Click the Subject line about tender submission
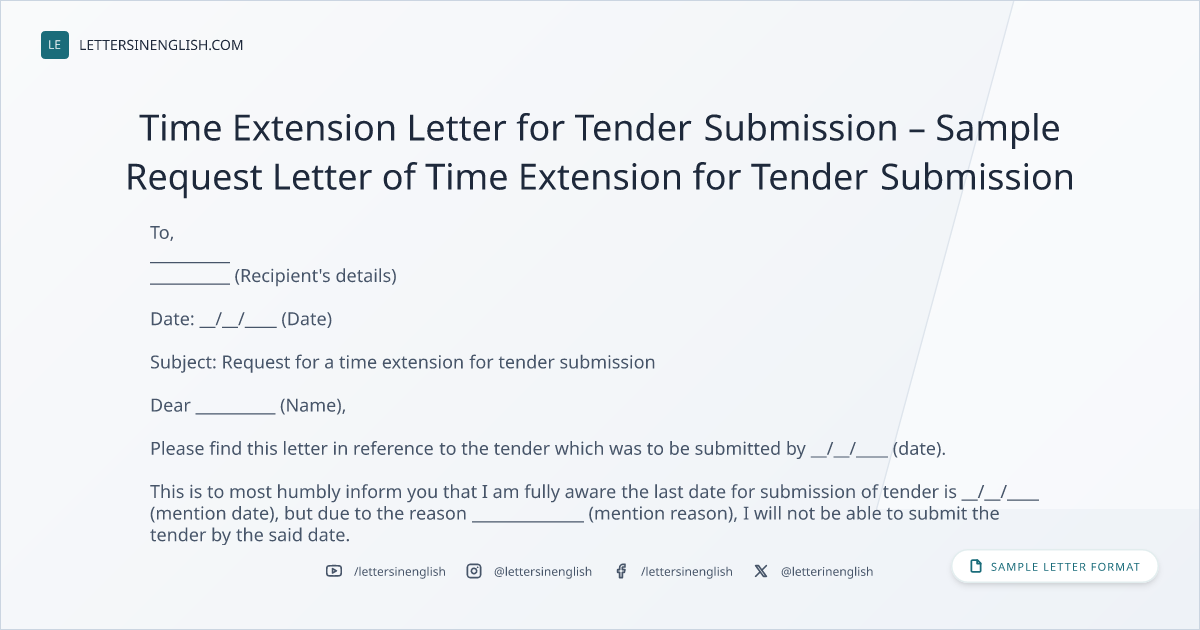 pos(403,362)
